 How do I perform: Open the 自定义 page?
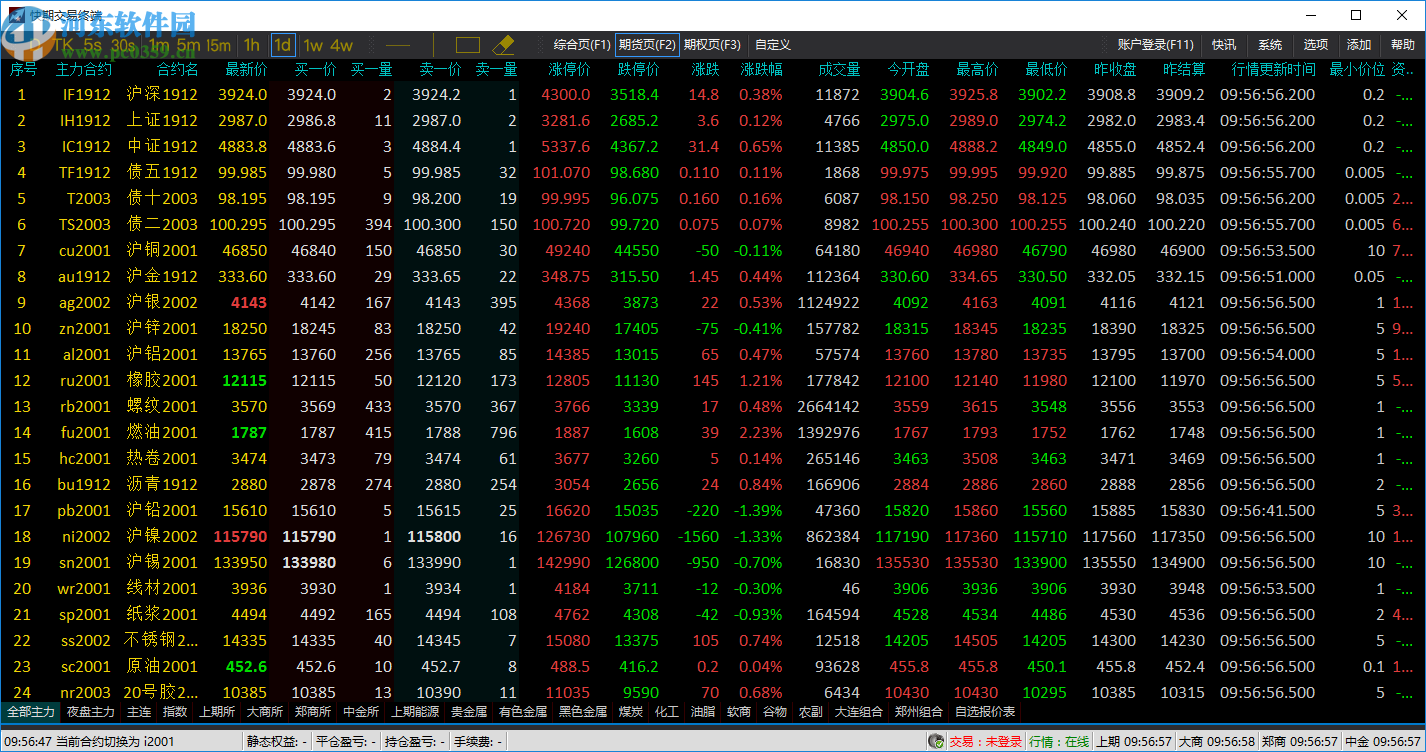(773, 45)
